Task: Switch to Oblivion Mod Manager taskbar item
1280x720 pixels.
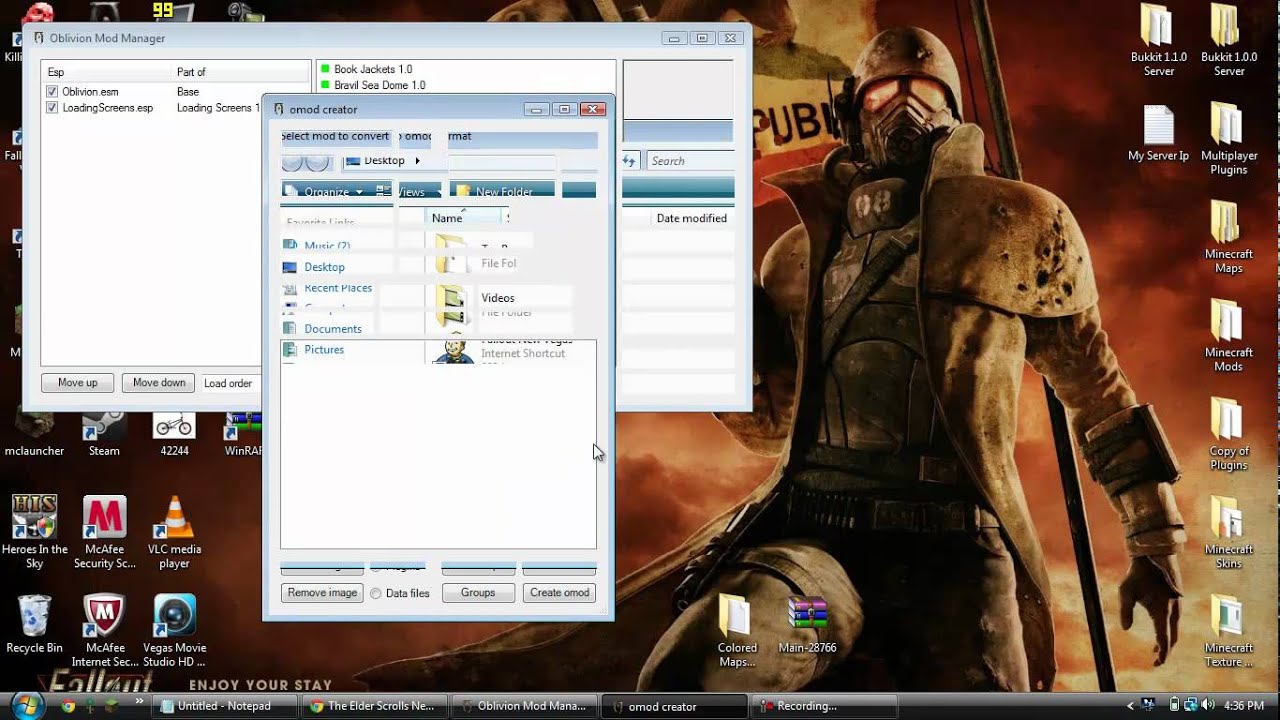Action: click(x=525, y=706)
